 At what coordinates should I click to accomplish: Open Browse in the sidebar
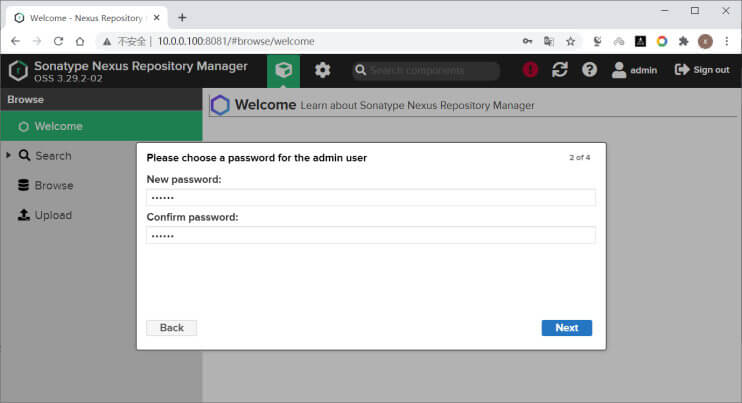coord(45,185)
